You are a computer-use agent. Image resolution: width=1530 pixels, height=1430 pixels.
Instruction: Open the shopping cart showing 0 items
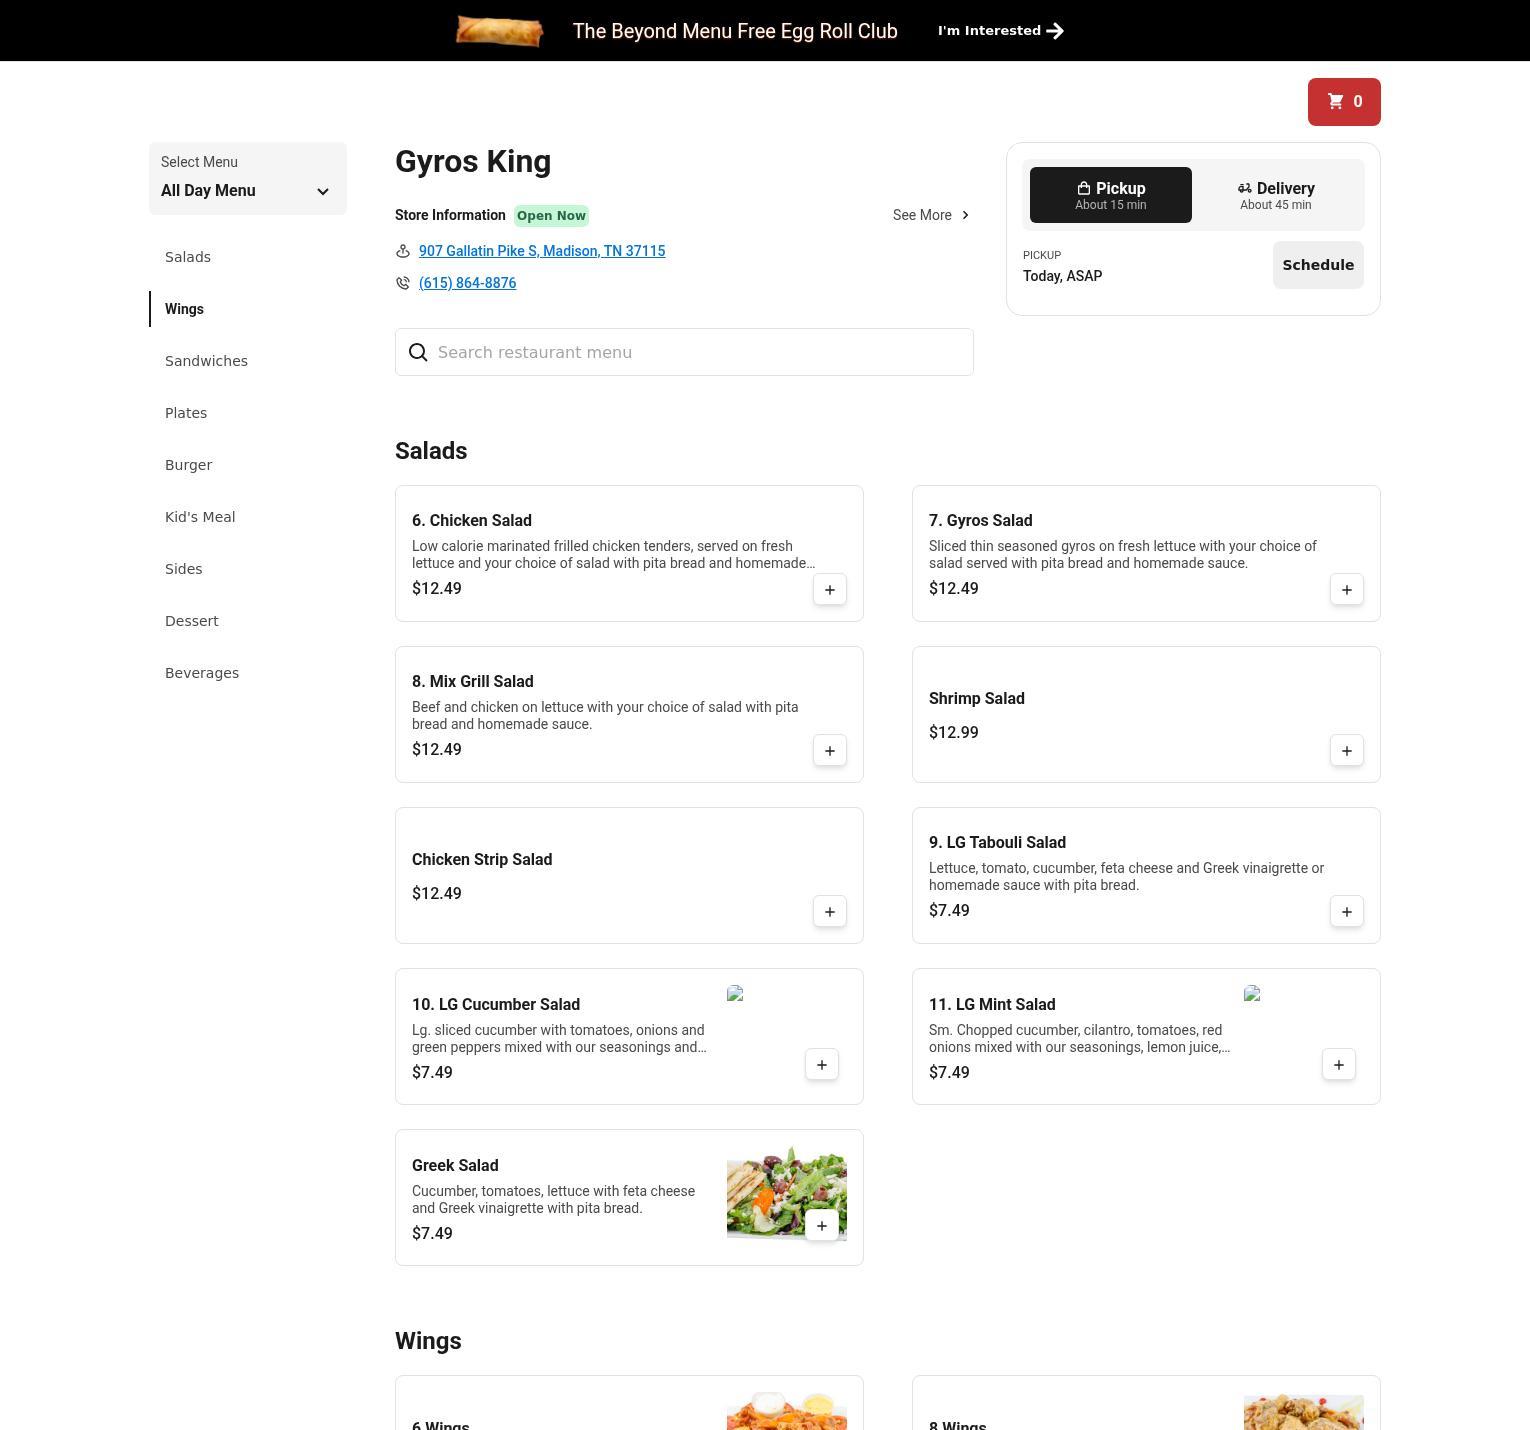pyautogui.click(x=1344, y=102)
